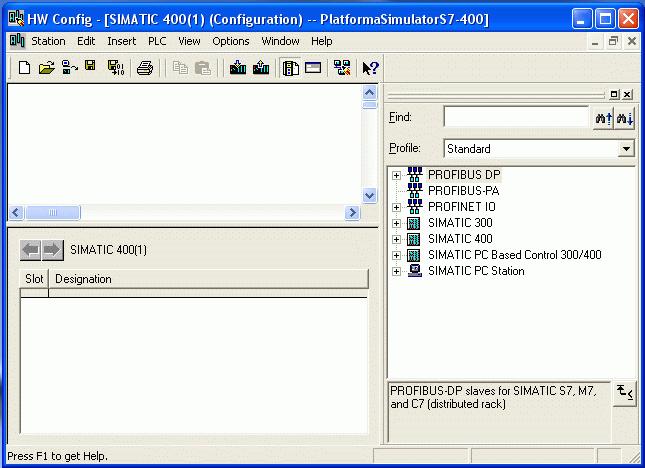Open the Help menu
Viewport: 645px width, 468px height.
[322, 41]
